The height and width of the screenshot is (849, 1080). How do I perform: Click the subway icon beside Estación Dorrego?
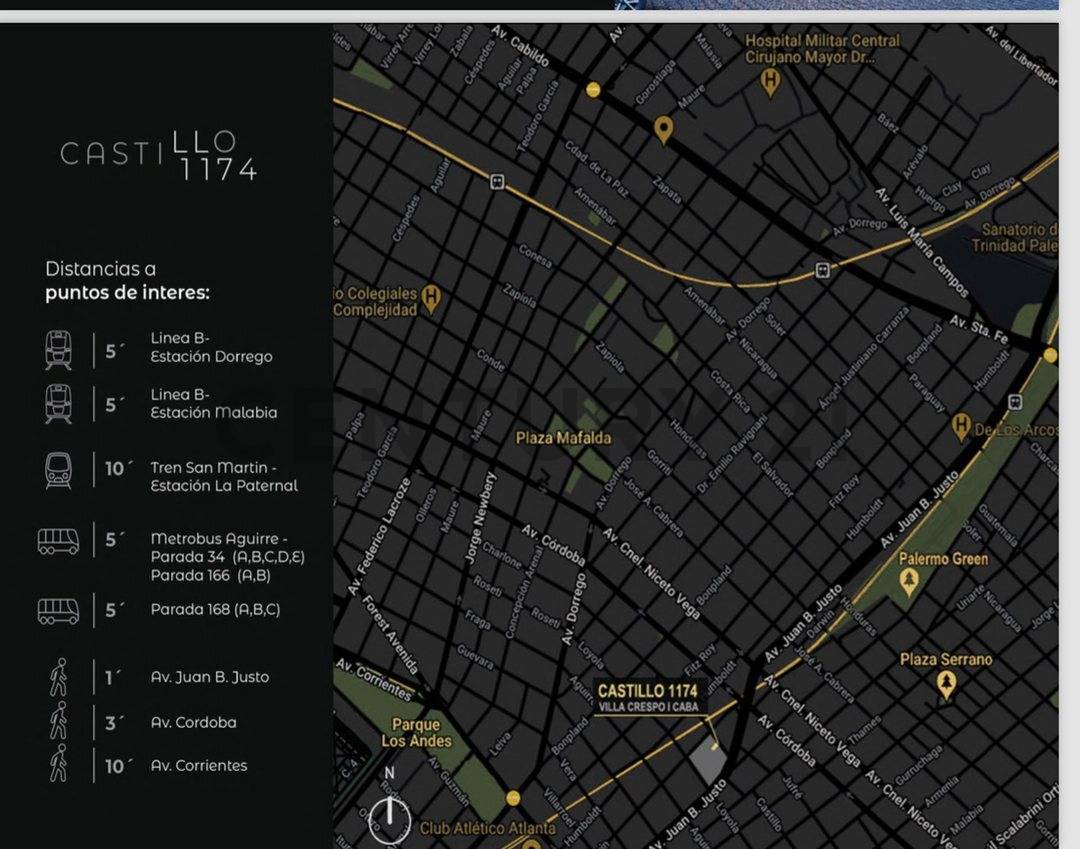click(59, 349)
